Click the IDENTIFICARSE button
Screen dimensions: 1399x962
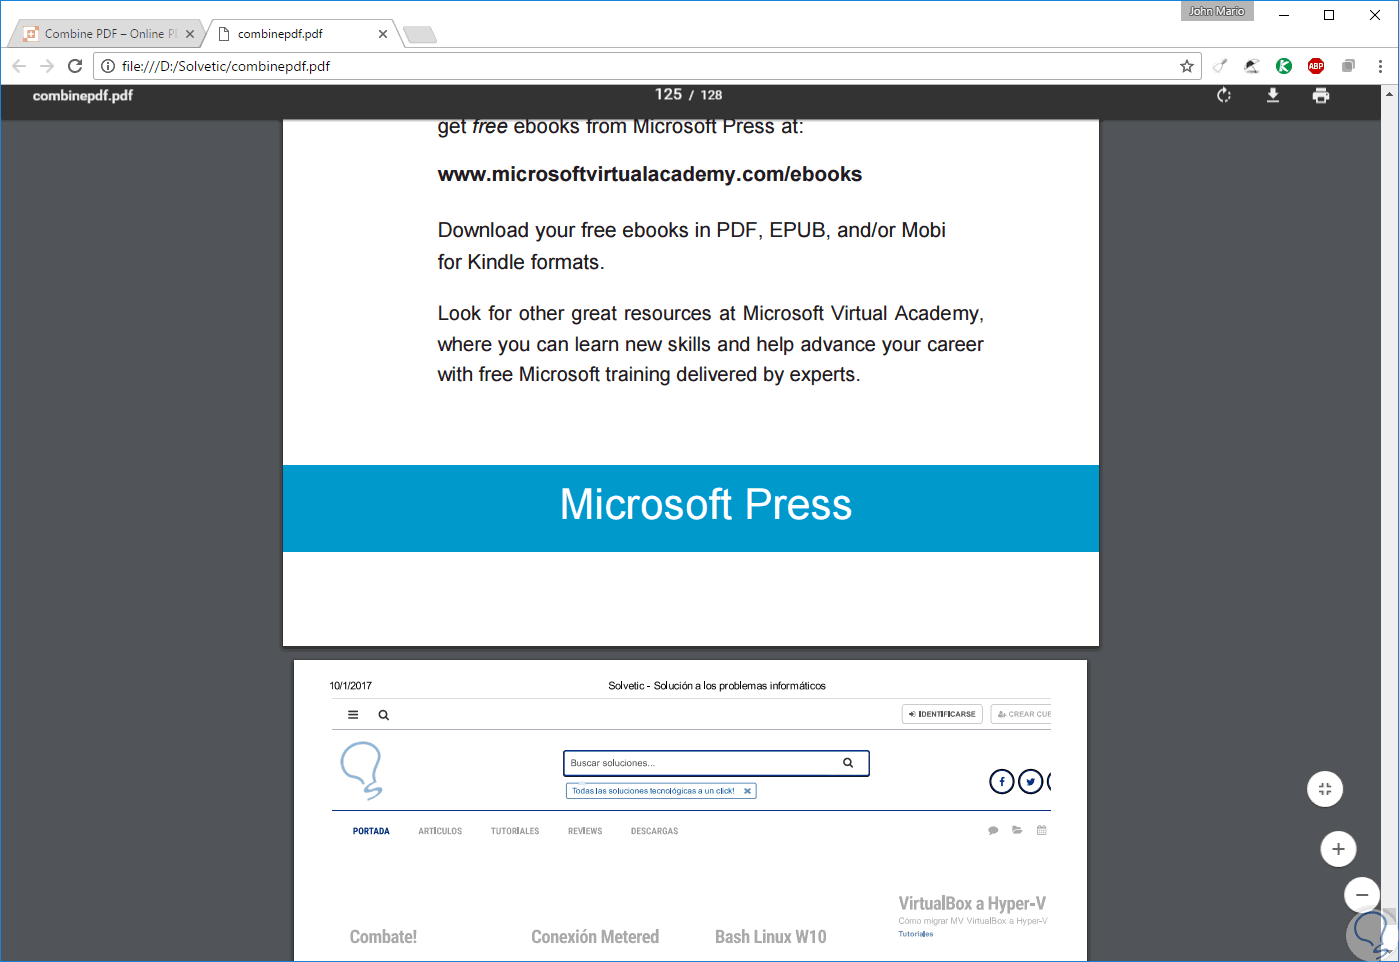pyautogui.click(x=943, y=714)
